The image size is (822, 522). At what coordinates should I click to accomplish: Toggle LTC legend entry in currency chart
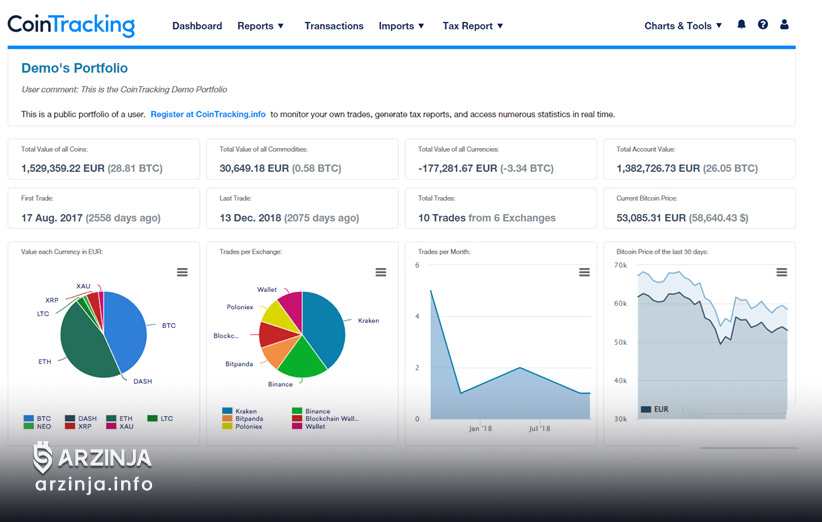[x=160, y=418]
